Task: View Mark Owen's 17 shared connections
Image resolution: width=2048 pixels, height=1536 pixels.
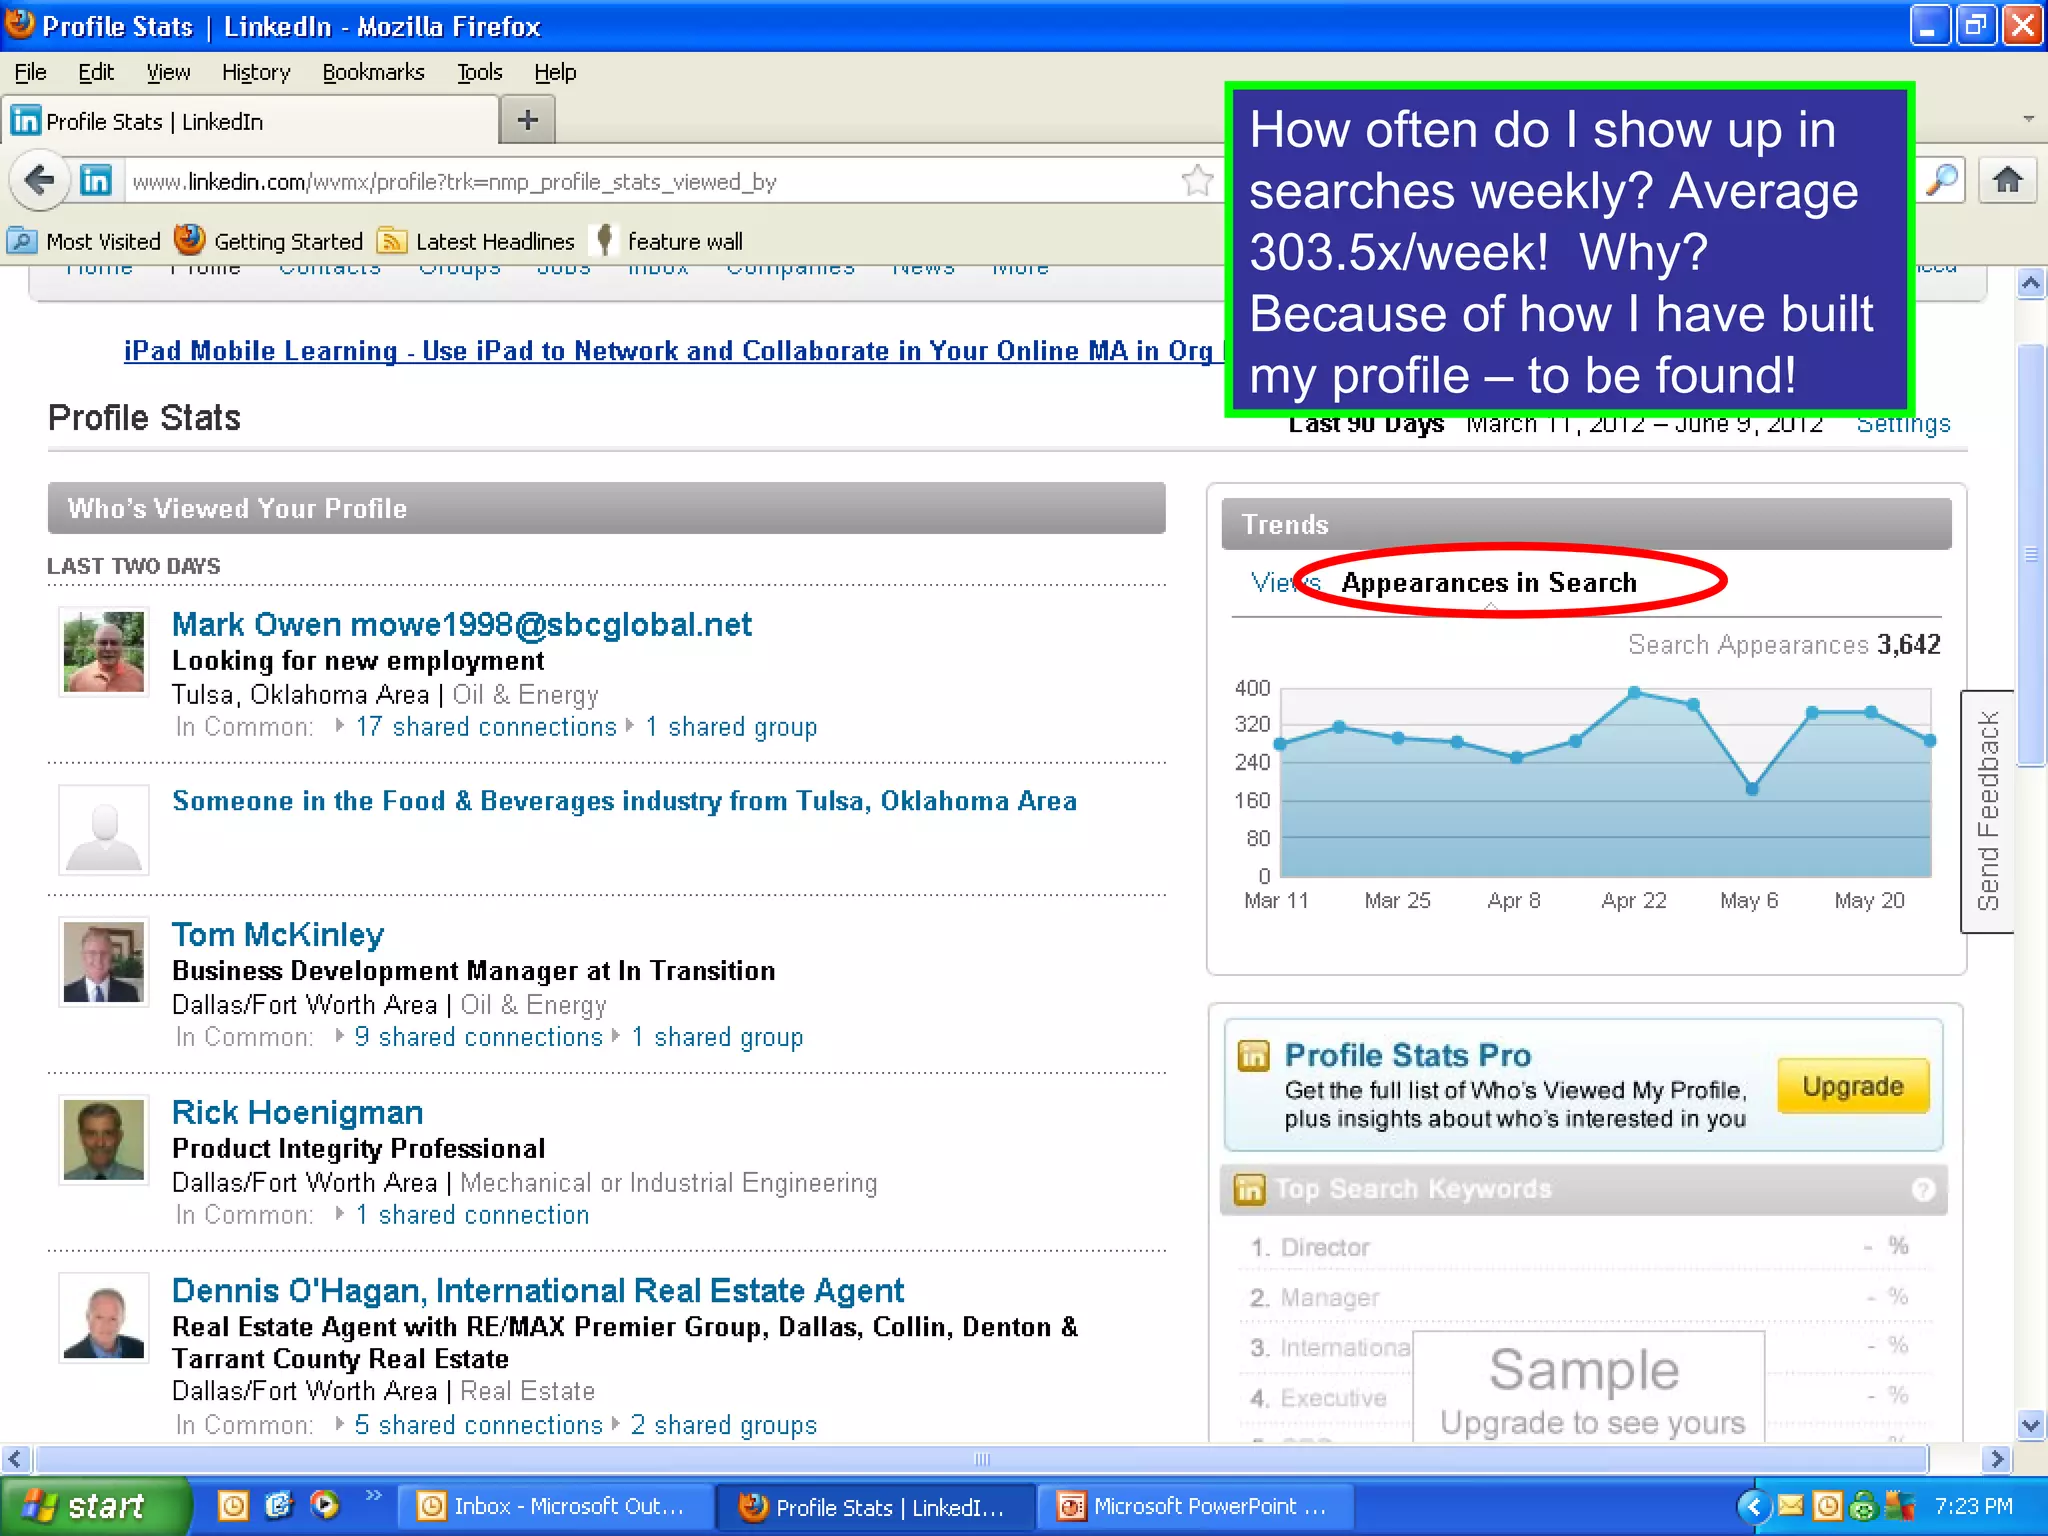Action: click(x=486, y=727)
